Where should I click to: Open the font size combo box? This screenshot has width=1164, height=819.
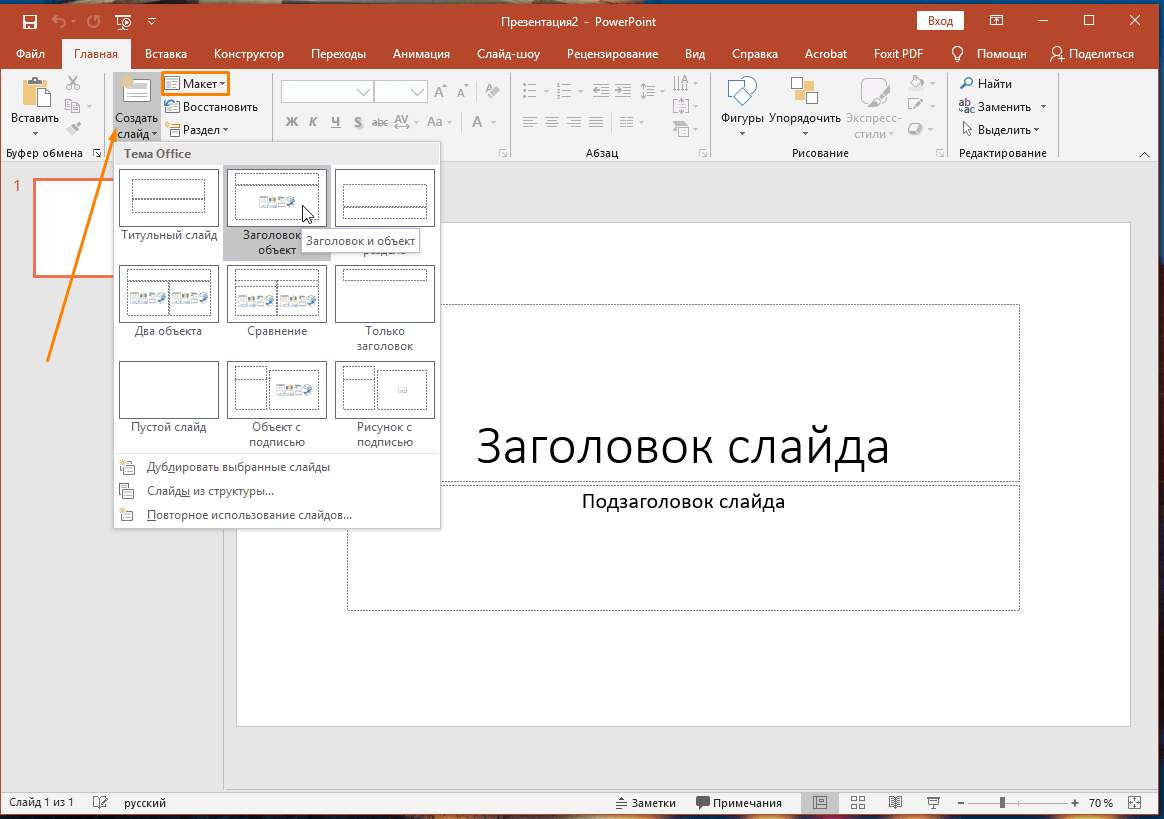pyautogui.click(x=401, y=92)
